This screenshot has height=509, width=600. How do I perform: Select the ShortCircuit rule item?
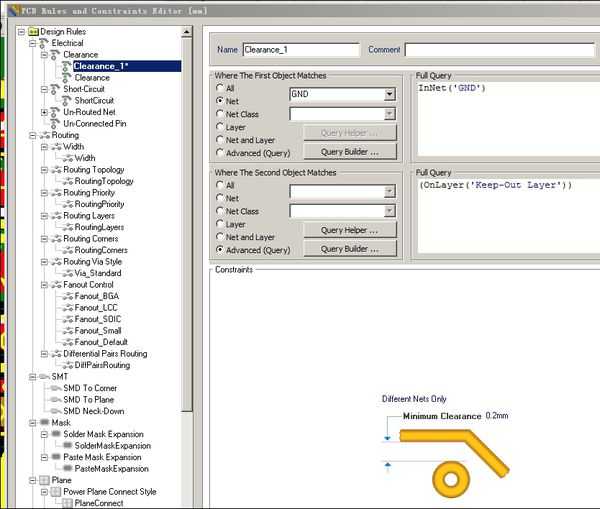pyautogui.click(x=94, y=101)
